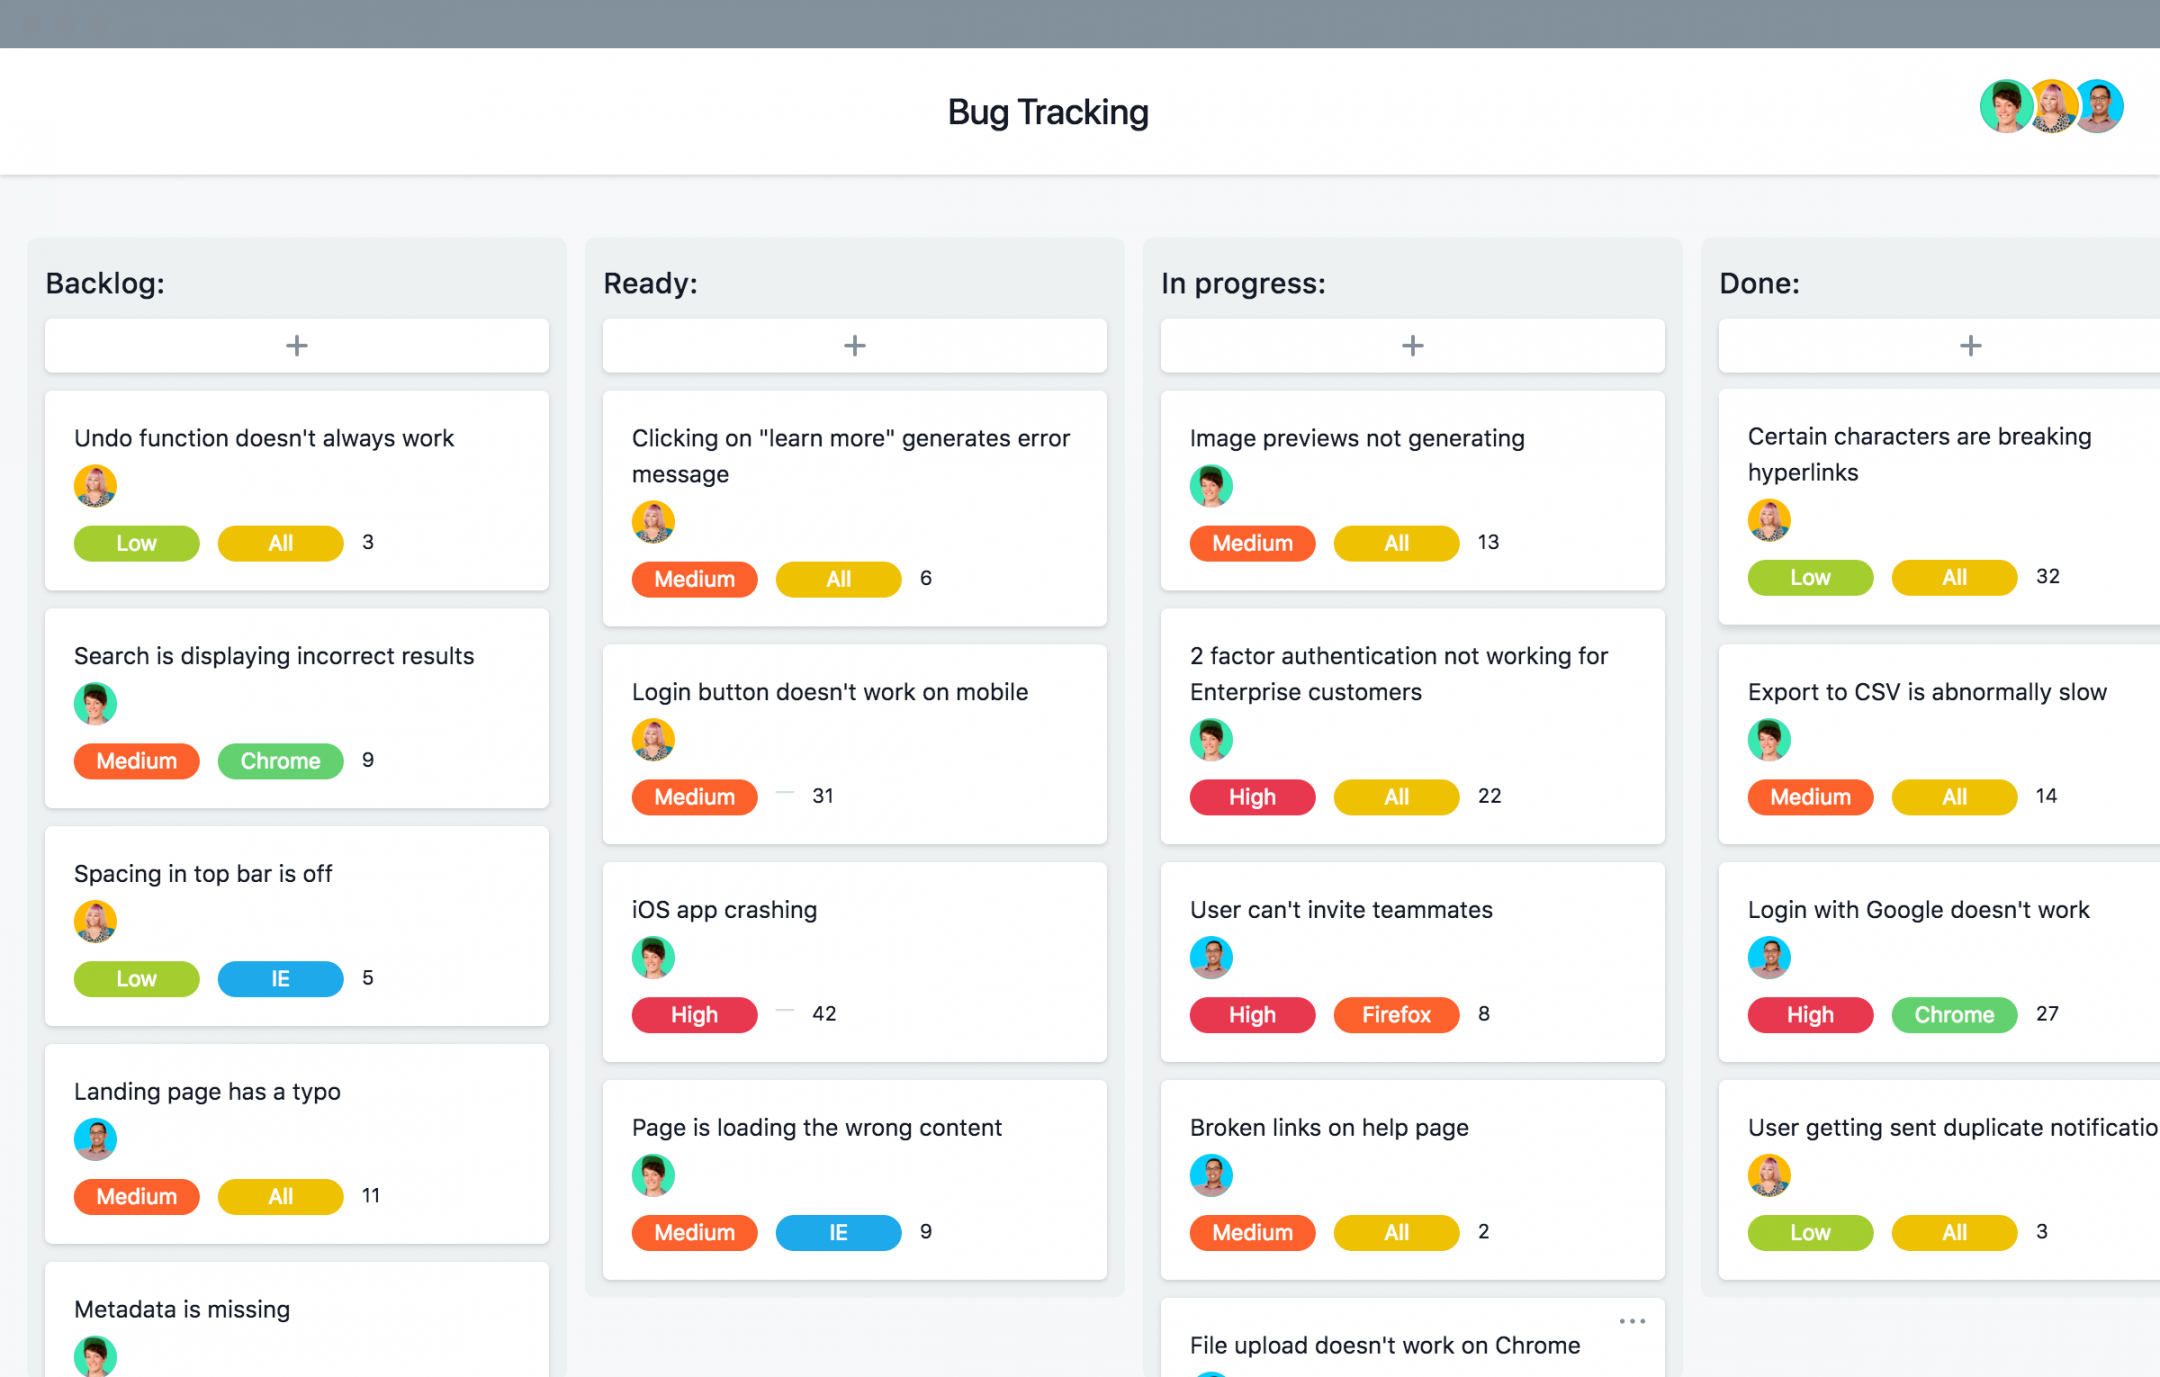Click the add card button in Done

pyautogui.click(x=1968, y=346)
